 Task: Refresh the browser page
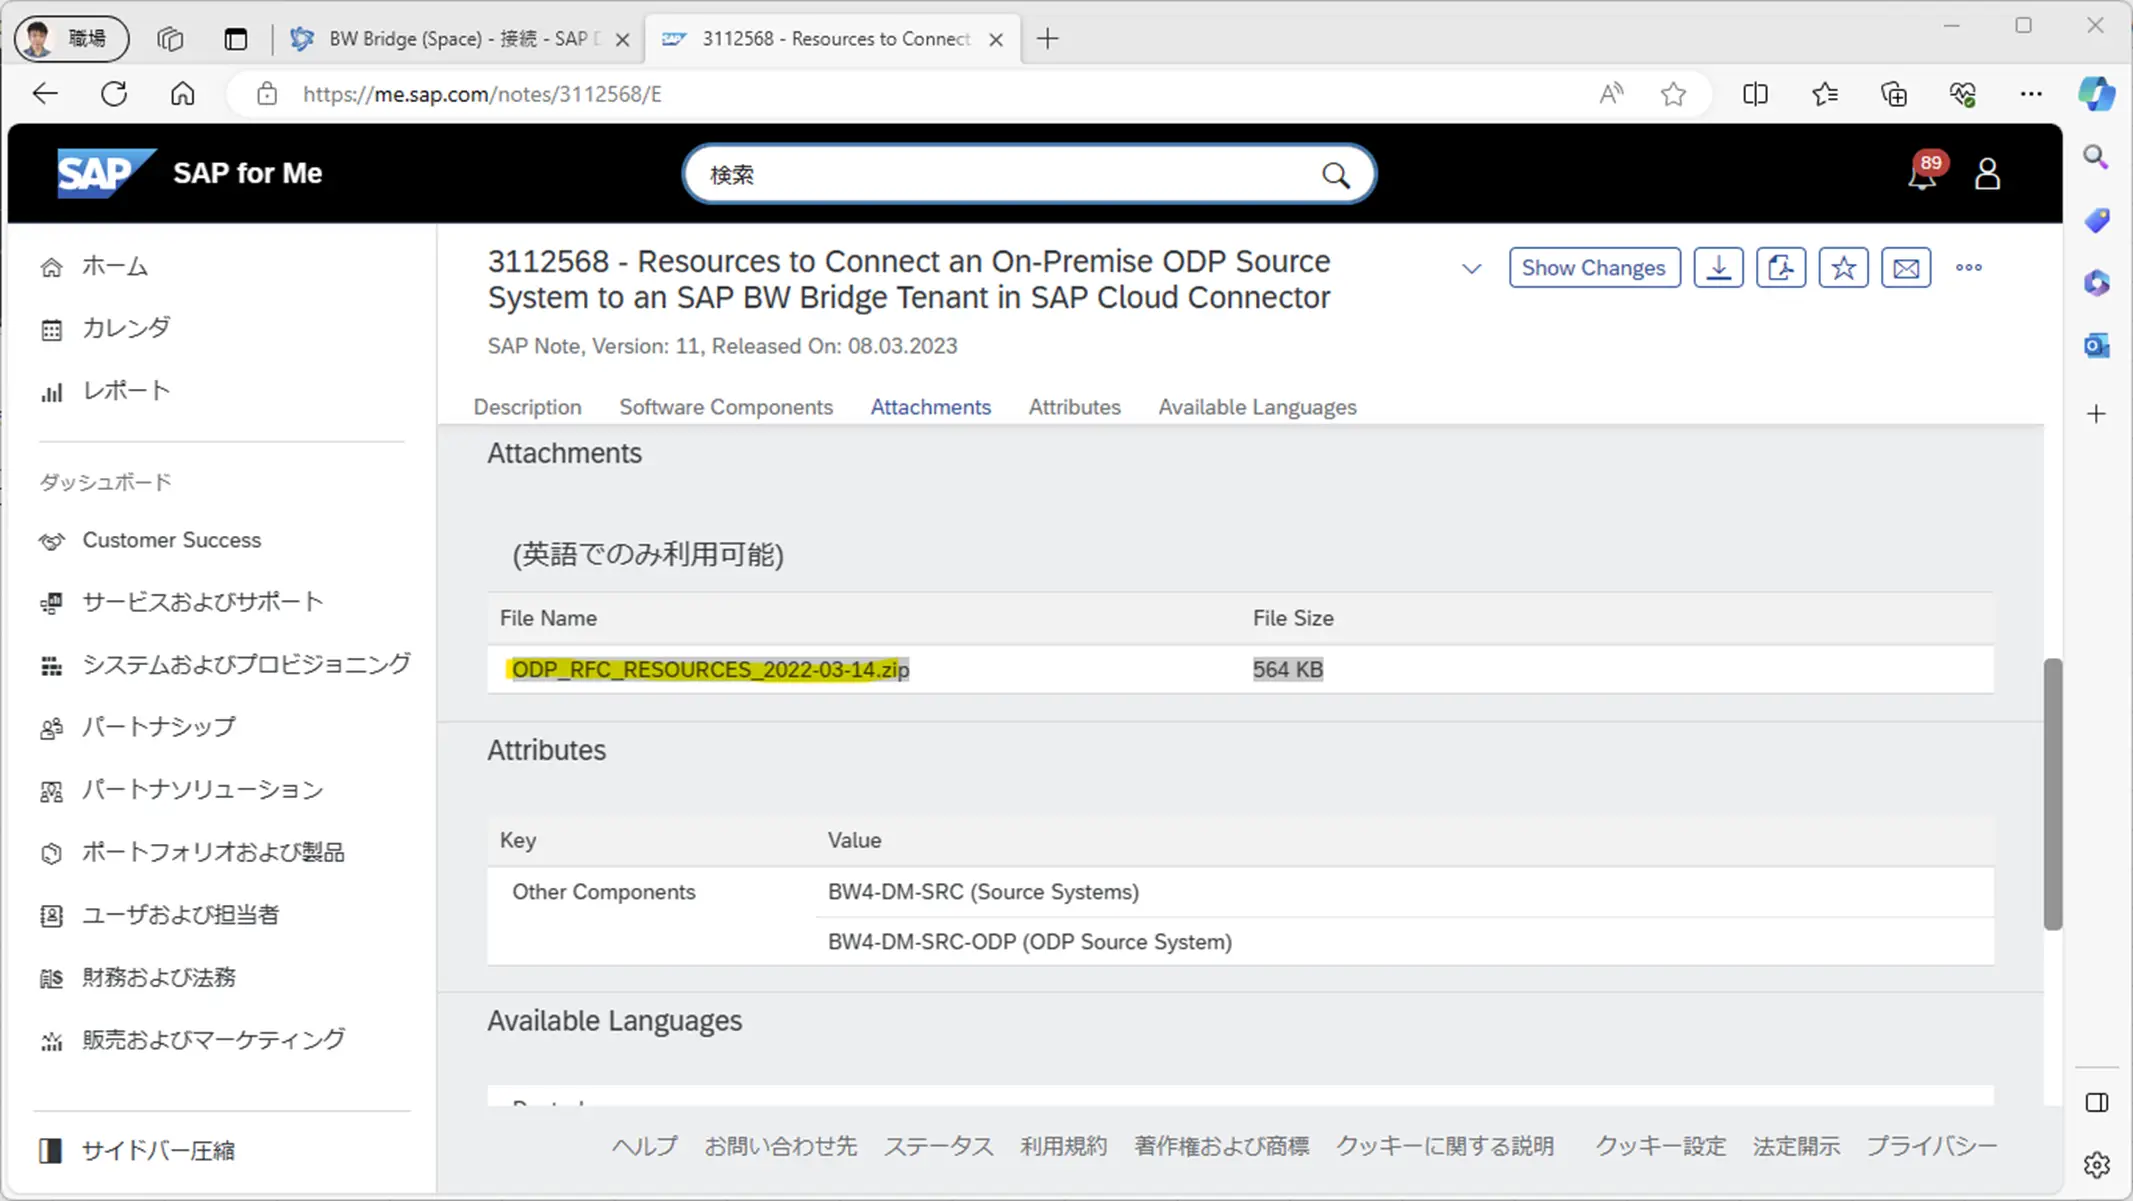pos(114,94)
